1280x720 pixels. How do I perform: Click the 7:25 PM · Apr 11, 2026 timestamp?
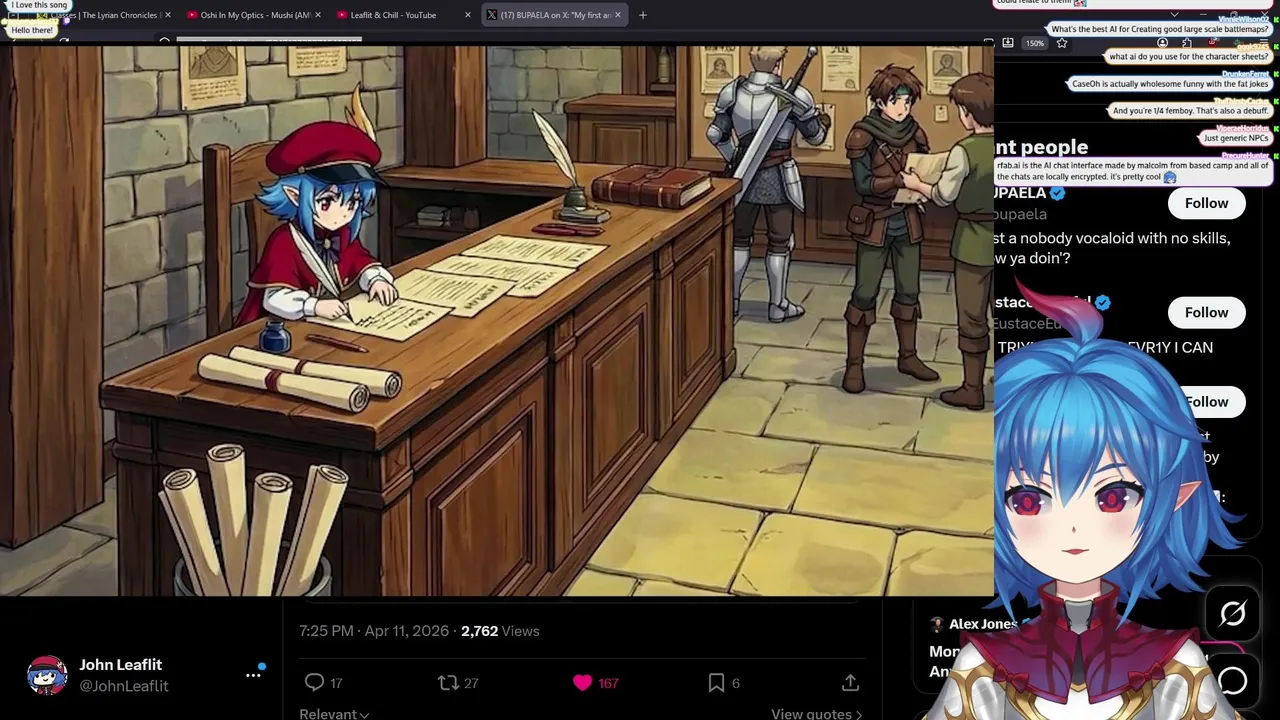point(374,631)
